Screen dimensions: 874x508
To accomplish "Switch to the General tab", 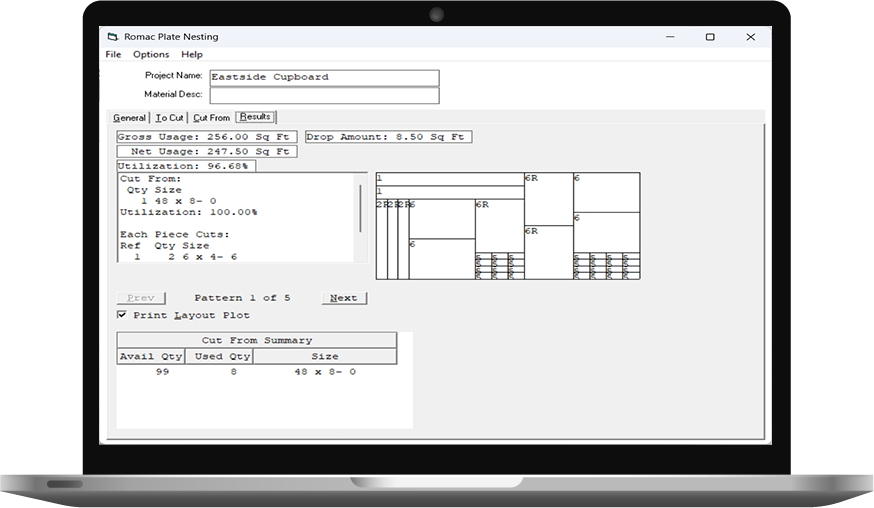I will pyautogui.click(x=129, y=117).
